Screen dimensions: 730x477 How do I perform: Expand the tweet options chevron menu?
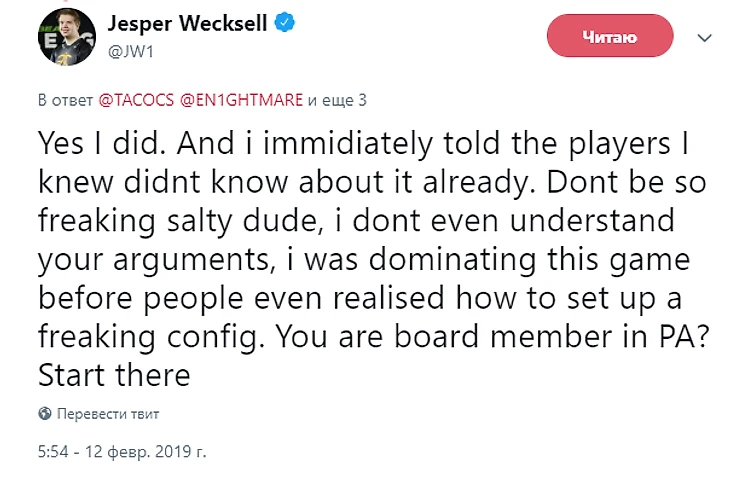click(705, 38)
